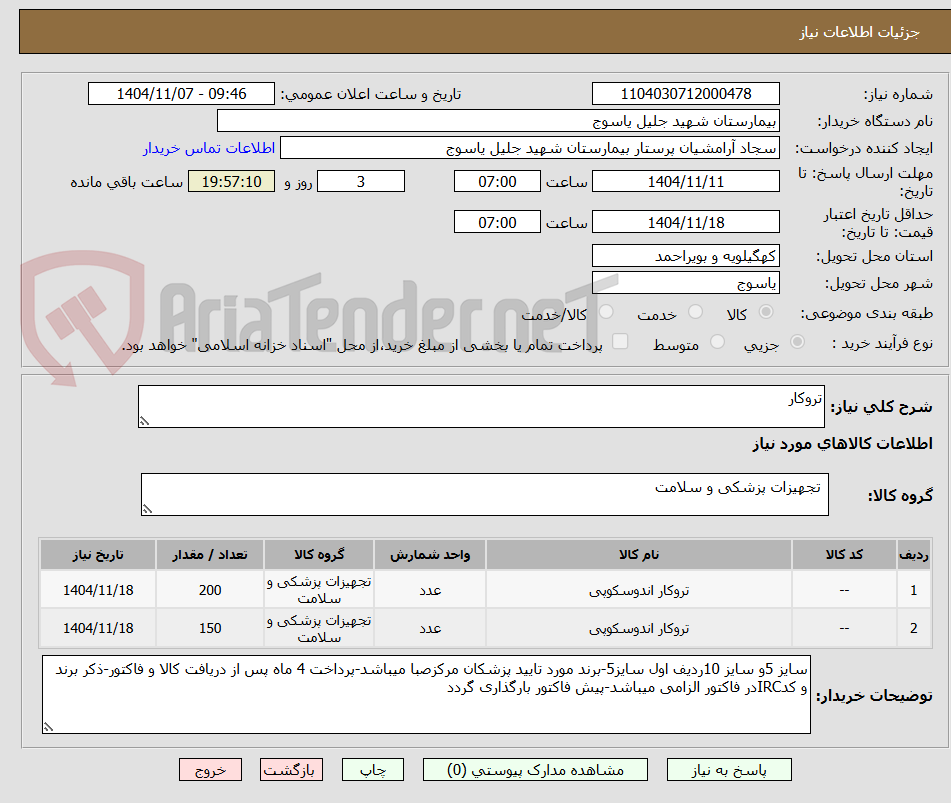Toggle the اسناد خزانه اسلامی payment checkbox
Viewport: 951px width, 803px height.
[x=620, y=341]
